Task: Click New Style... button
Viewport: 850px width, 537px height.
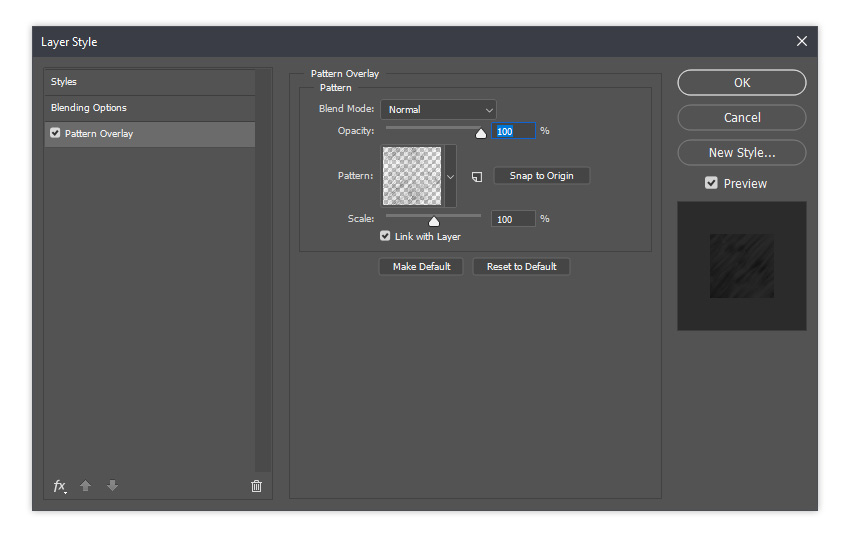Action: click(742, 153)
